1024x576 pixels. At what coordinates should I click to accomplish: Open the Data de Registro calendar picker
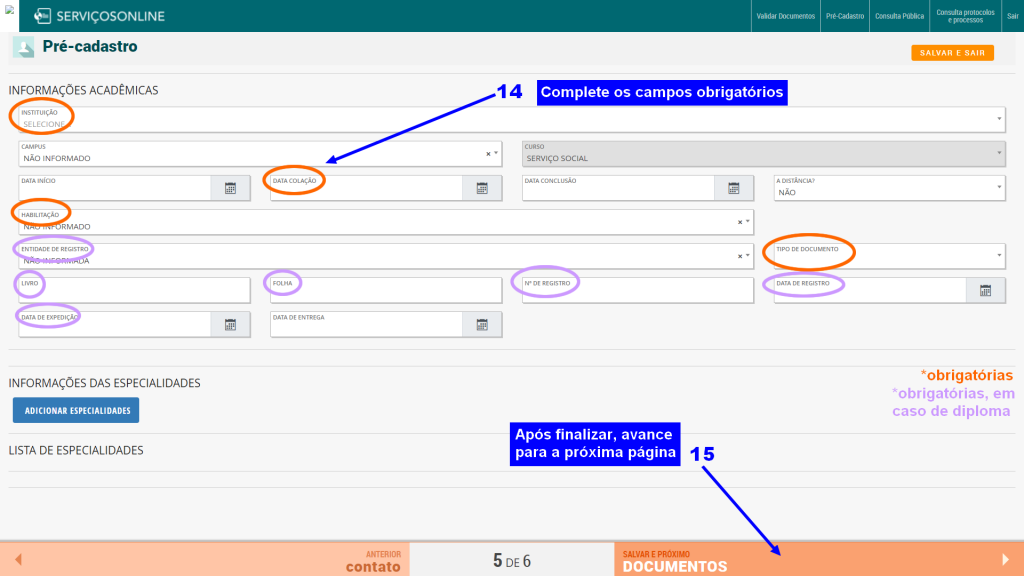tap(985, 291)
